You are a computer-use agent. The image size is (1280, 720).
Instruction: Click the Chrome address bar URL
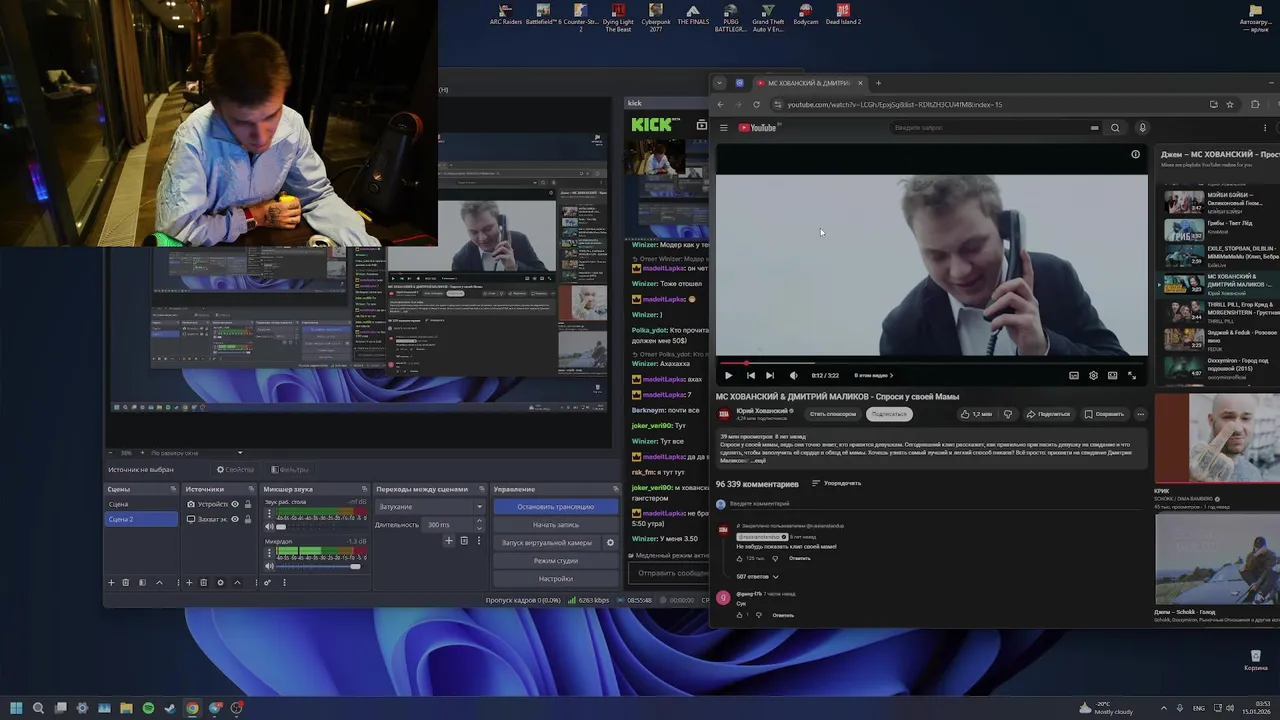(894, 104)
